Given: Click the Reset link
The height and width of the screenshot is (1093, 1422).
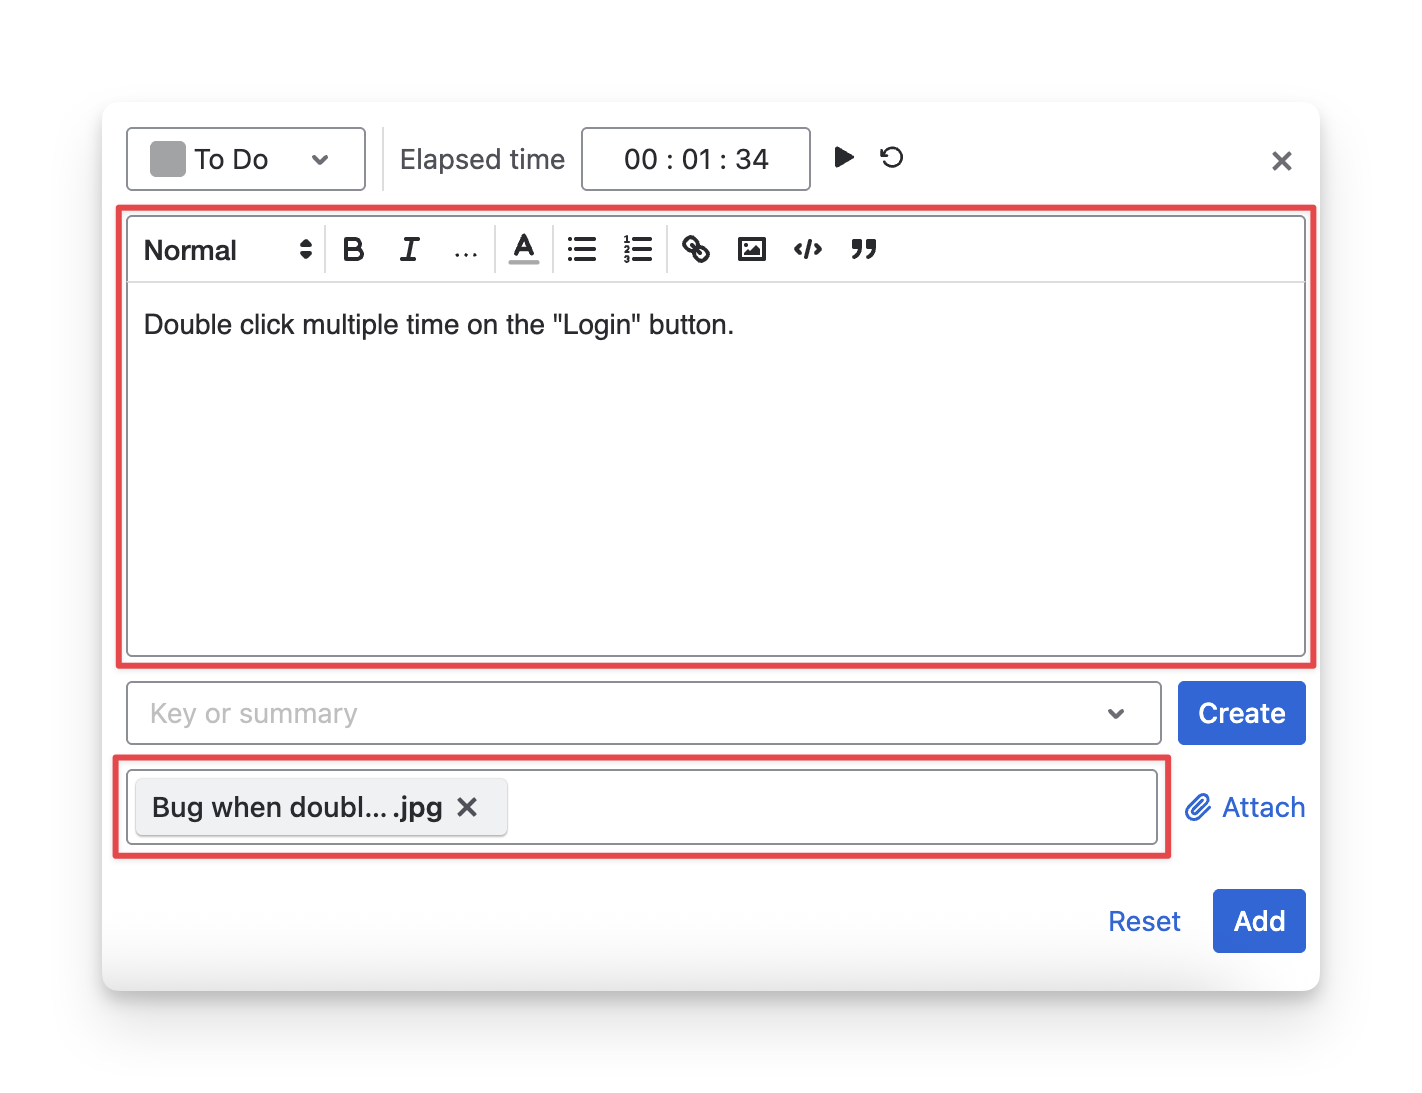Looking at the screenshot, I should (1144, 921).
